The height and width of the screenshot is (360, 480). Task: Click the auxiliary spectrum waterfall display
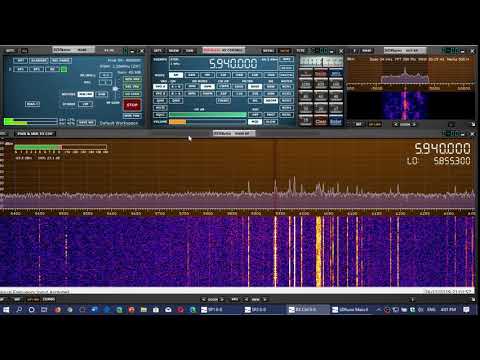410,105
